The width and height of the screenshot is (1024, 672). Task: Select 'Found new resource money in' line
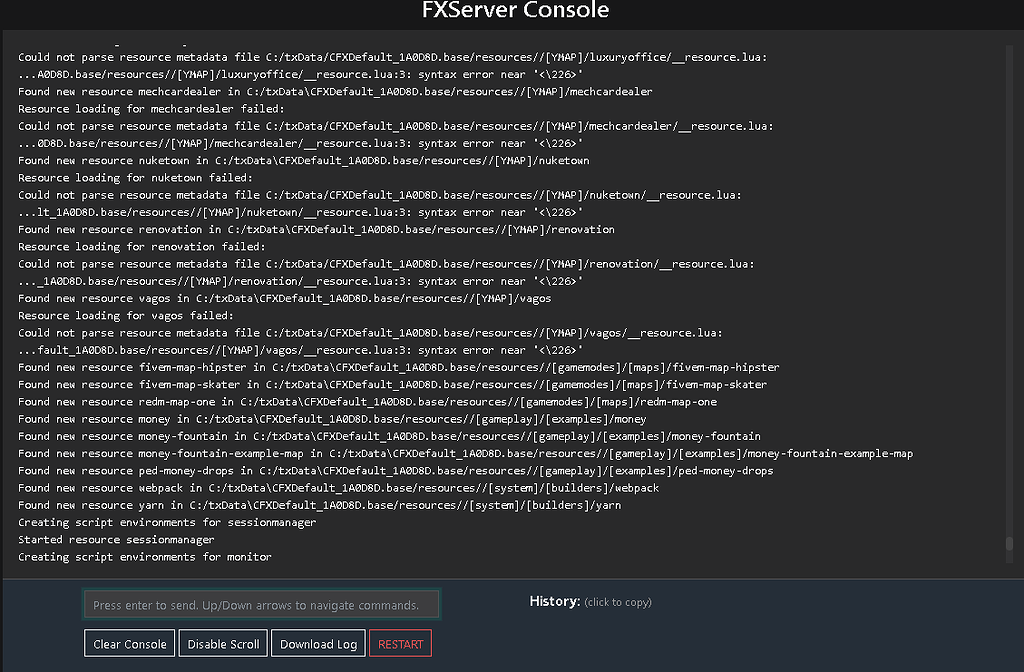(332, 419)
